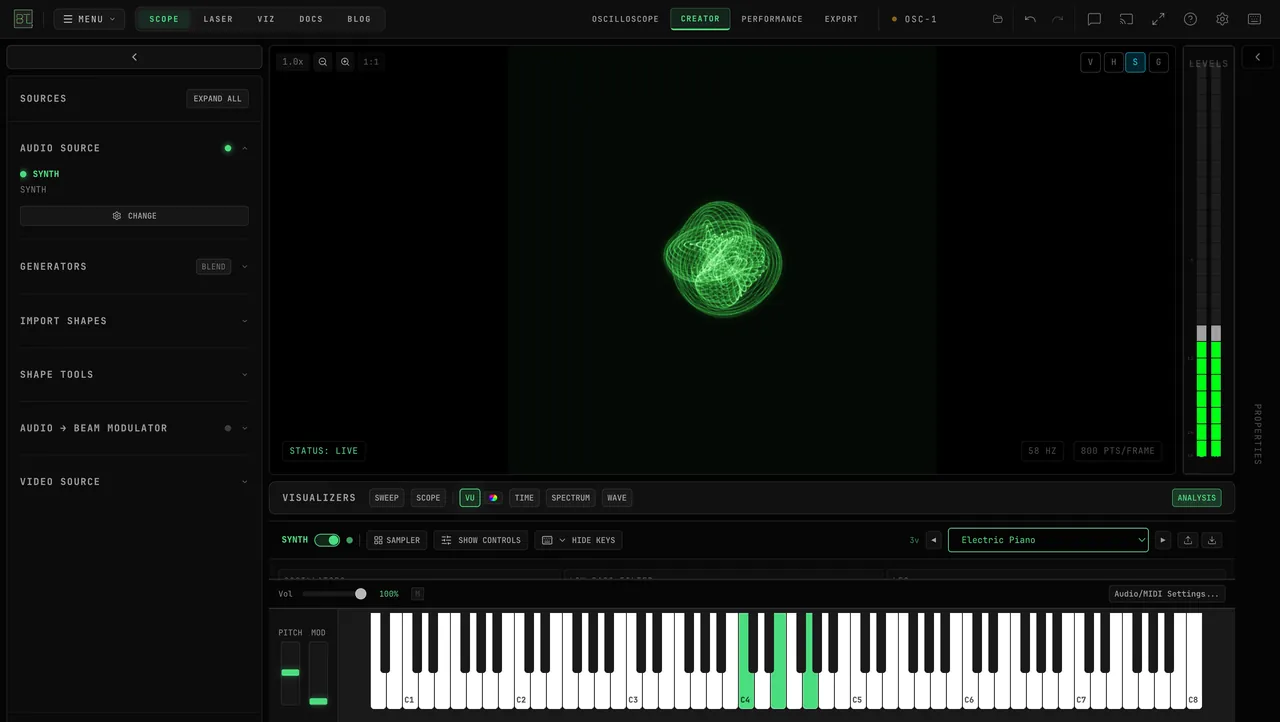Screen dimensions: 1280x722
Task: Enter fullscreen with the expand arrows icon
Action: (x=1158, y=19)
